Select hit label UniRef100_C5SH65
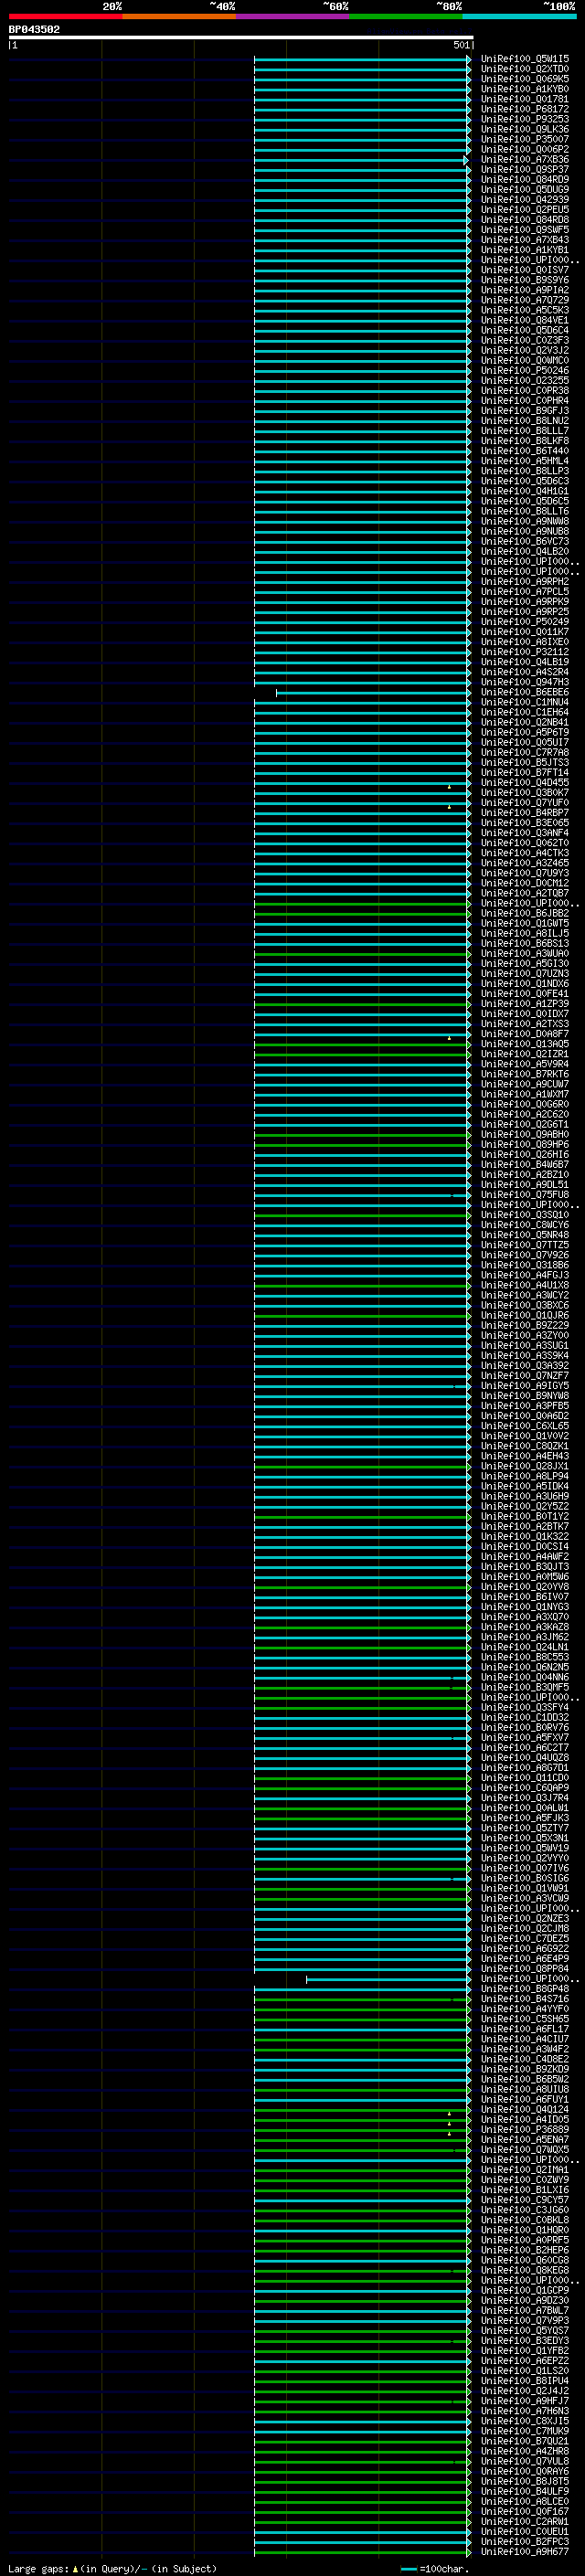Viewport: 585px width, 2576px height. click(525, 2019)
